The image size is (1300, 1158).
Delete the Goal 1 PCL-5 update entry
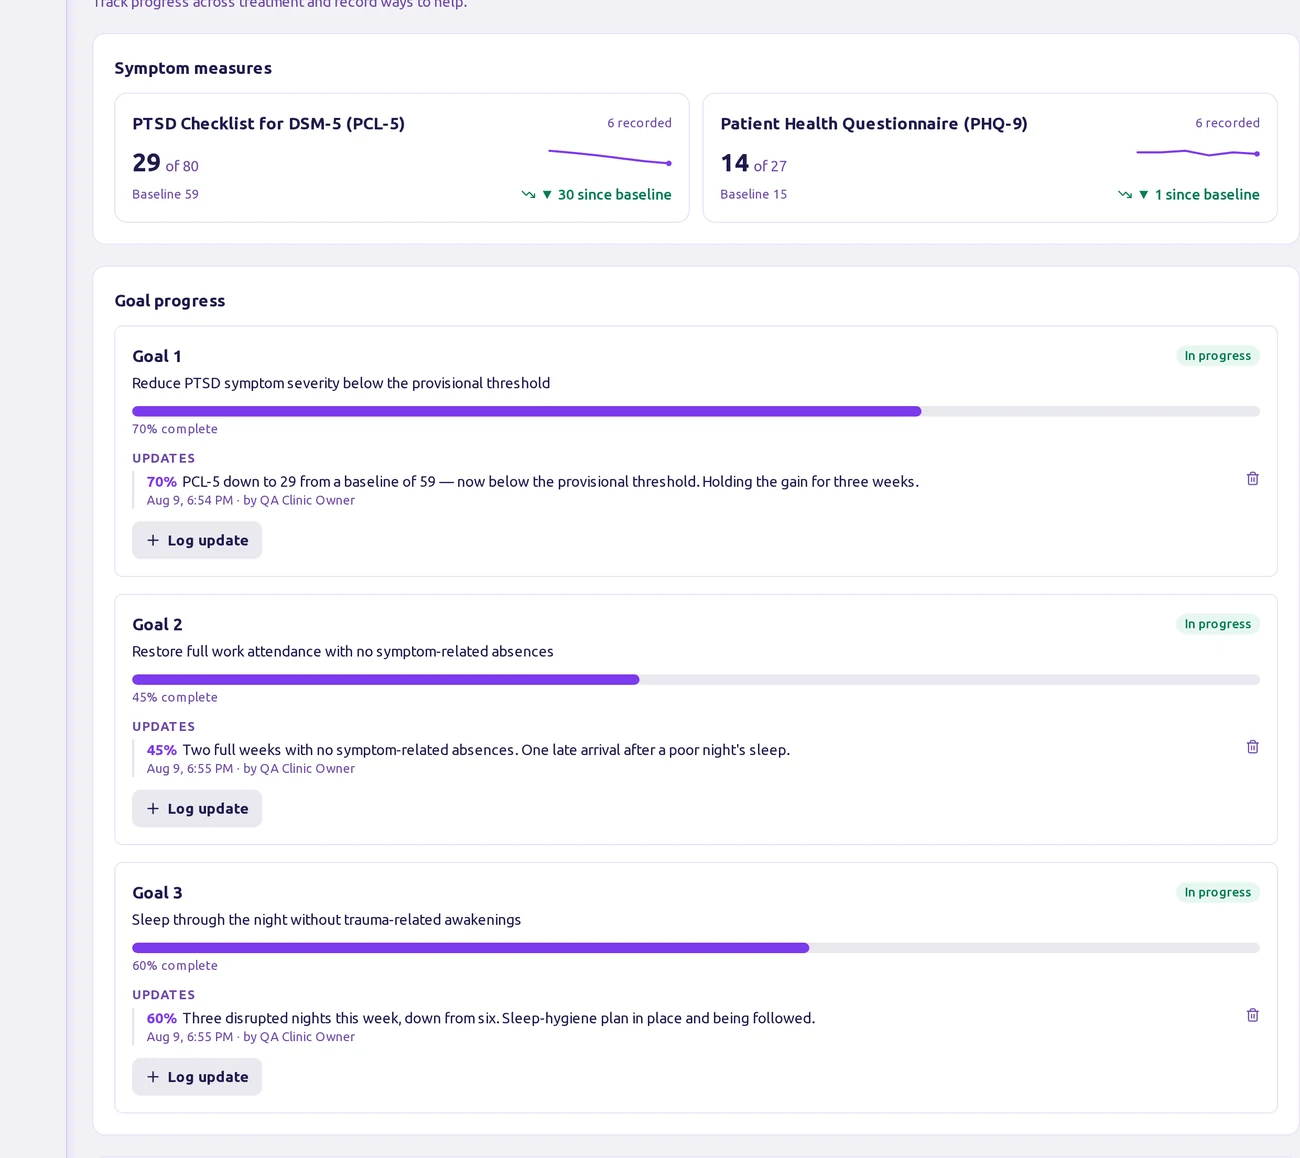[1252, 479]
